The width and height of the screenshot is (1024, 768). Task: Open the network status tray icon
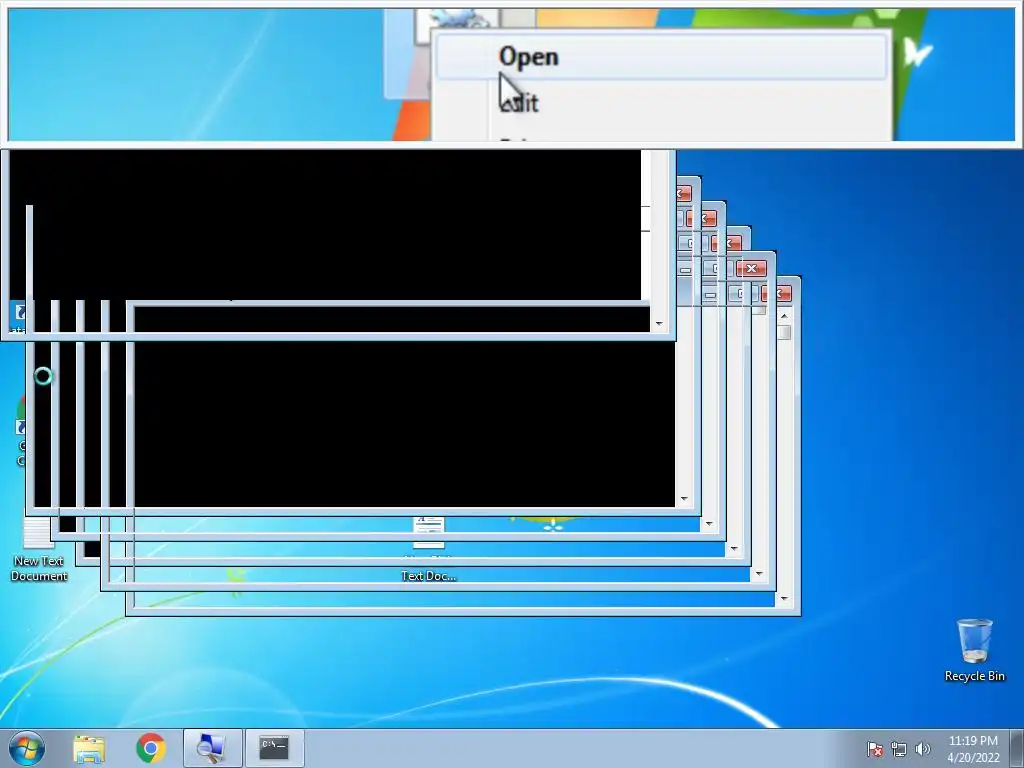[899, 749]
